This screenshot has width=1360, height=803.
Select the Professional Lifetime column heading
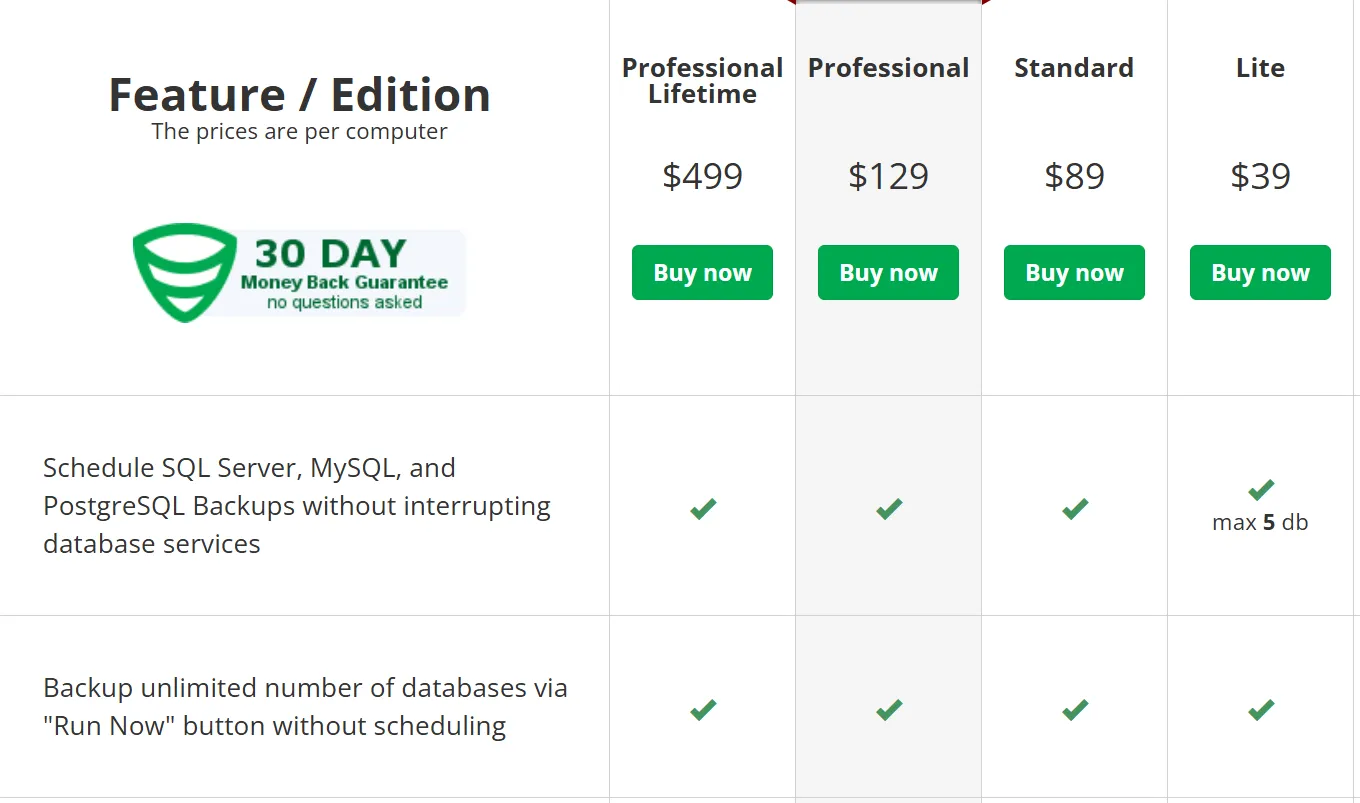pyautogui.click(x=702, y=81)
